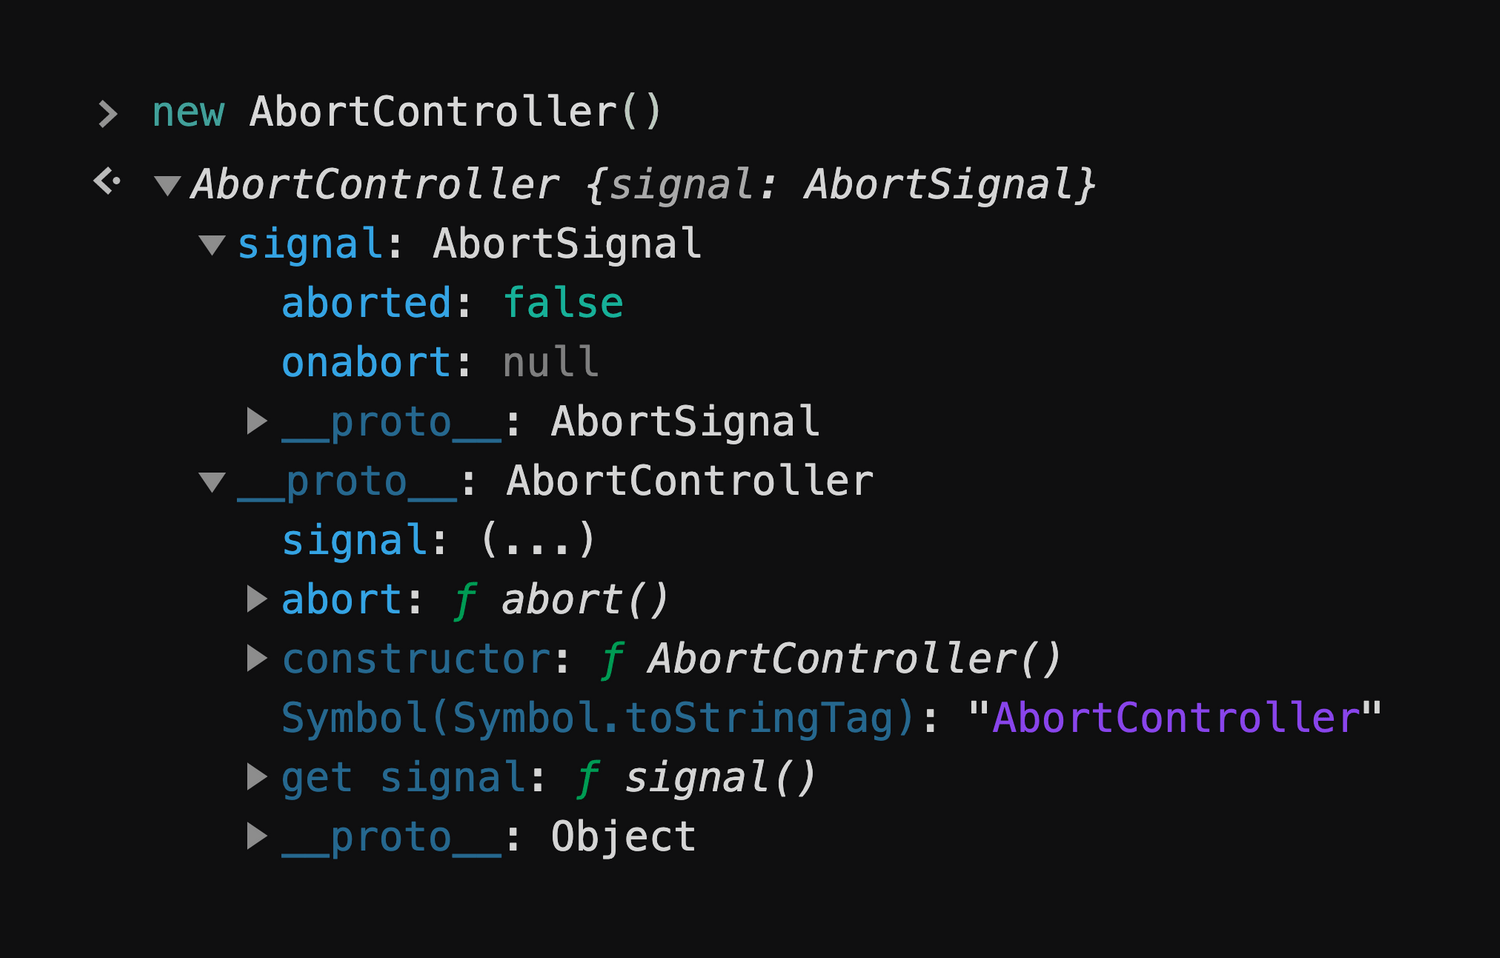The image size is (1500, 958).
Task: Expand the abort function entry arrow
Action: point(257,599)
